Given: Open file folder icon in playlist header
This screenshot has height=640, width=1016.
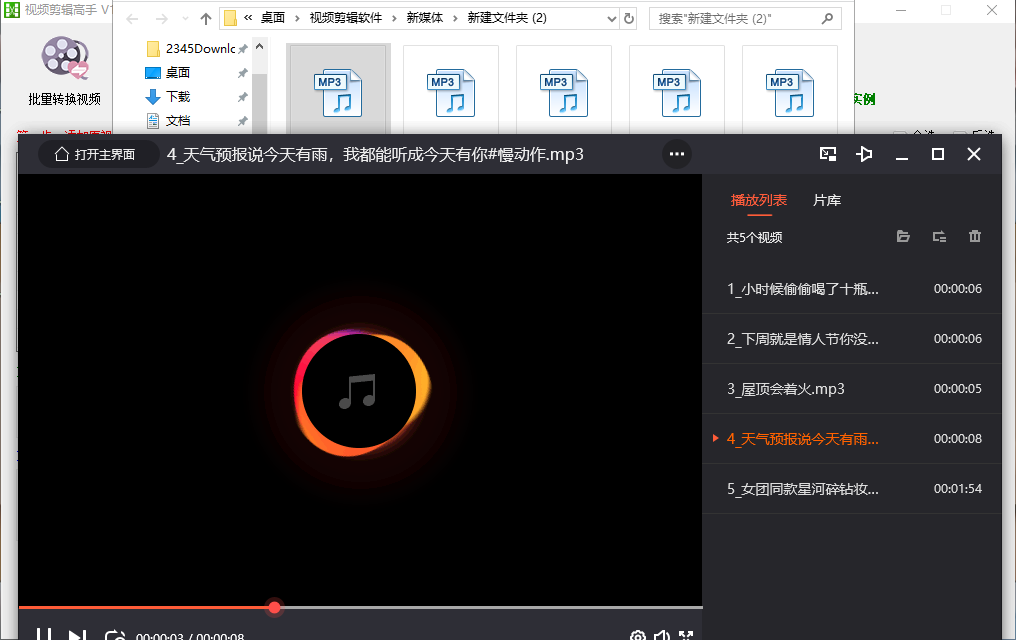Looking at the screenshot, I should [903, 236].
